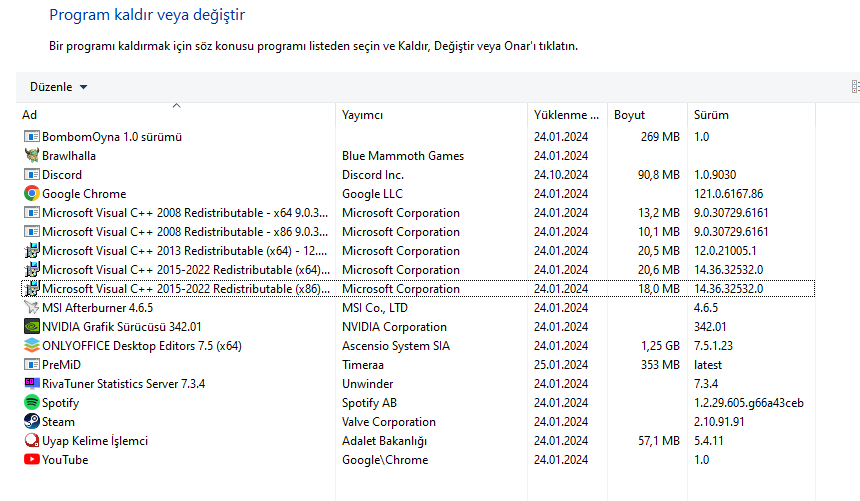Sort by the Yayımcı column header
860x501 pixels.
(x=431, y=115)
